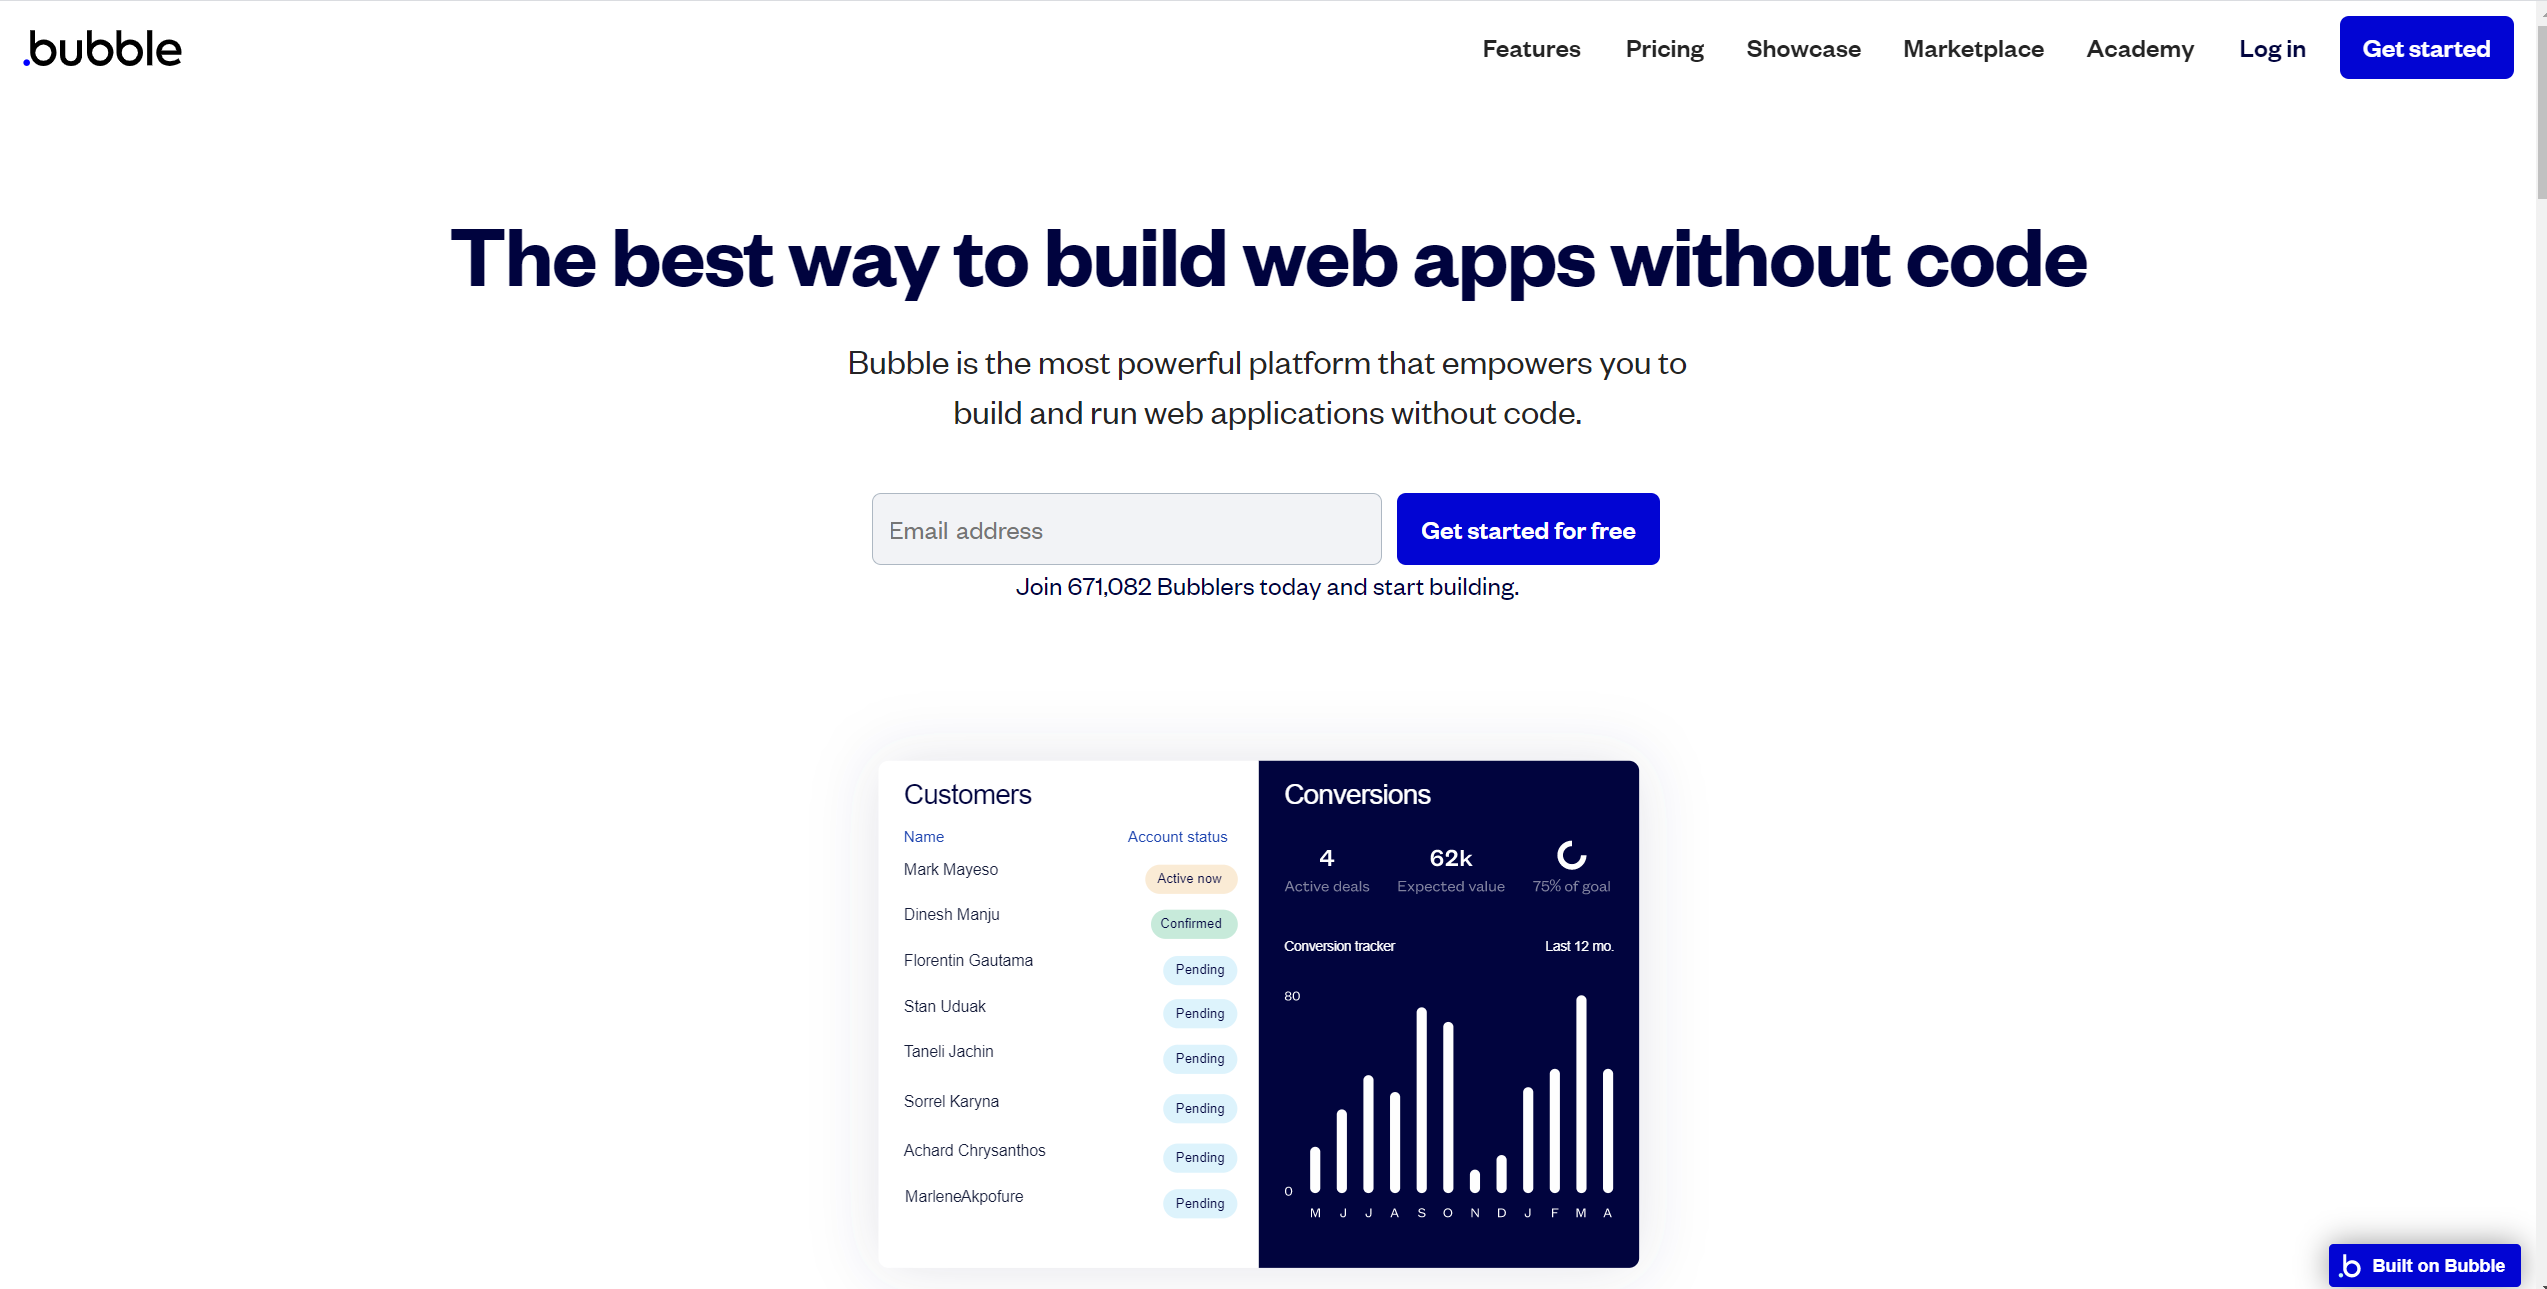Open the Built on Bubble badge
The width and height of the screenshot is (2547, 1289).
click(2424, 1265)
